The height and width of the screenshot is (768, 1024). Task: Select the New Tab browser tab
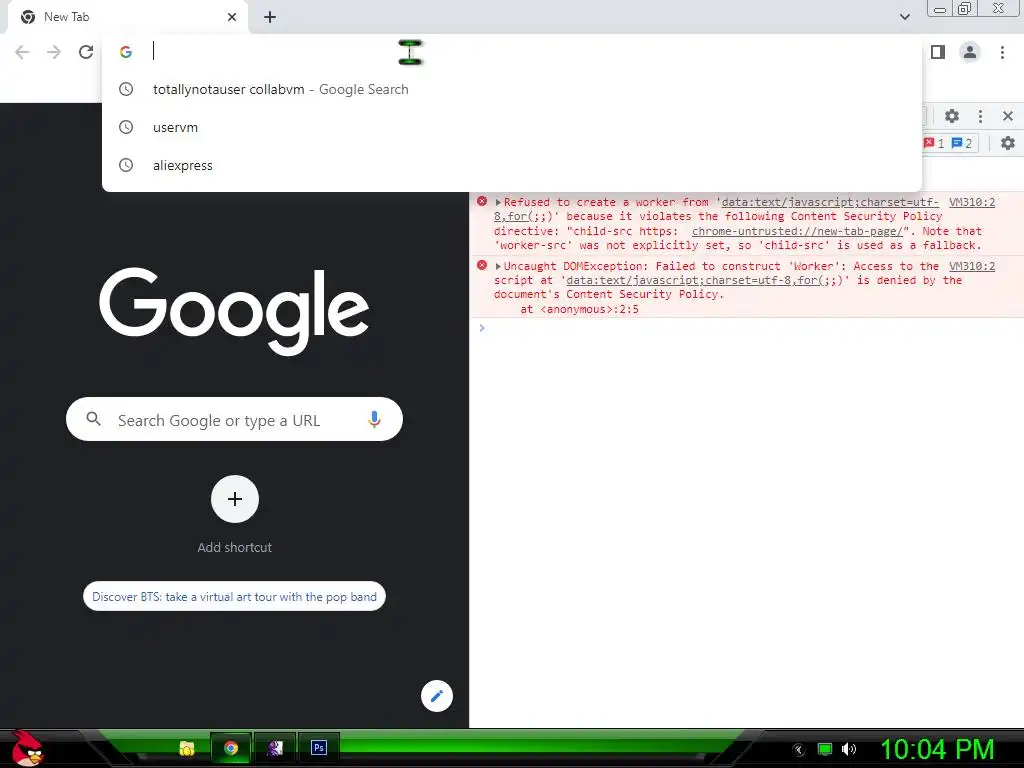tap(127, 17)
